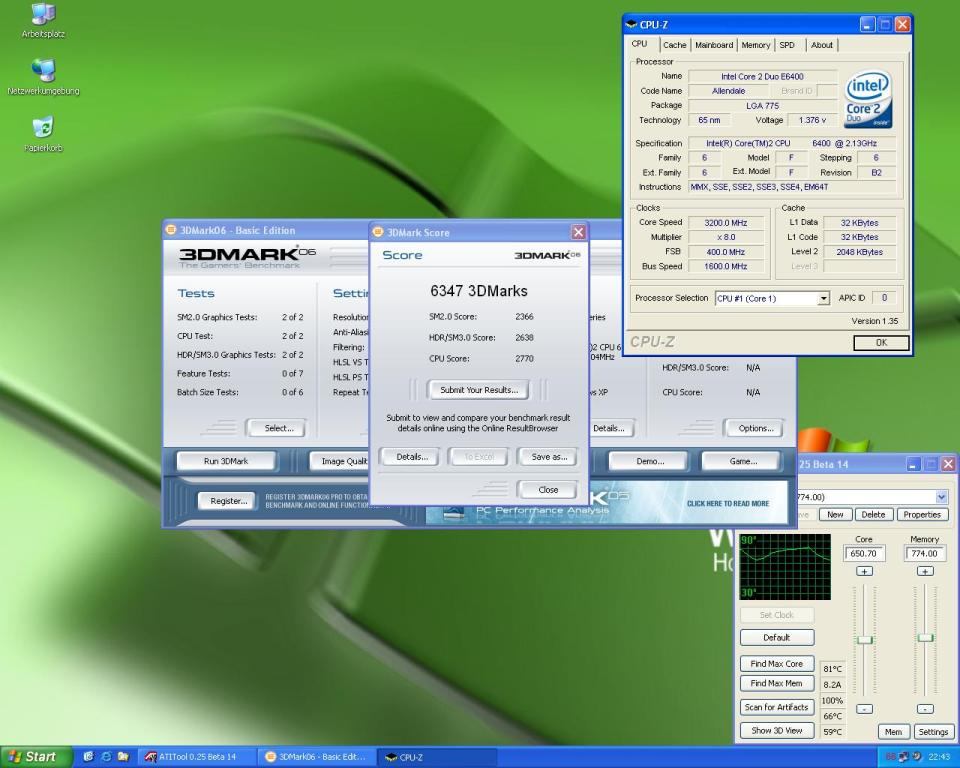Increase Memory clock with plus button
Viewport: 960px width, 768px height.
coord(924,571)
